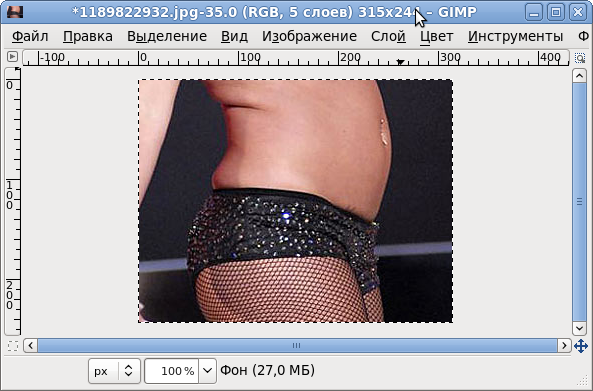Click the horizontal scrollbar thumb
The height and width of the screenshot is (391, 593).
297,345
